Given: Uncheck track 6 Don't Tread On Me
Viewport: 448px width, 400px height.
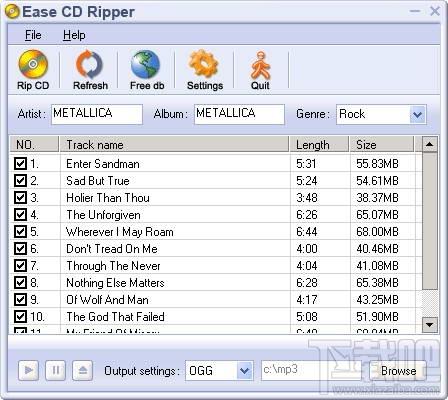Looking at the screenshot, I should (x=20, y=248).
